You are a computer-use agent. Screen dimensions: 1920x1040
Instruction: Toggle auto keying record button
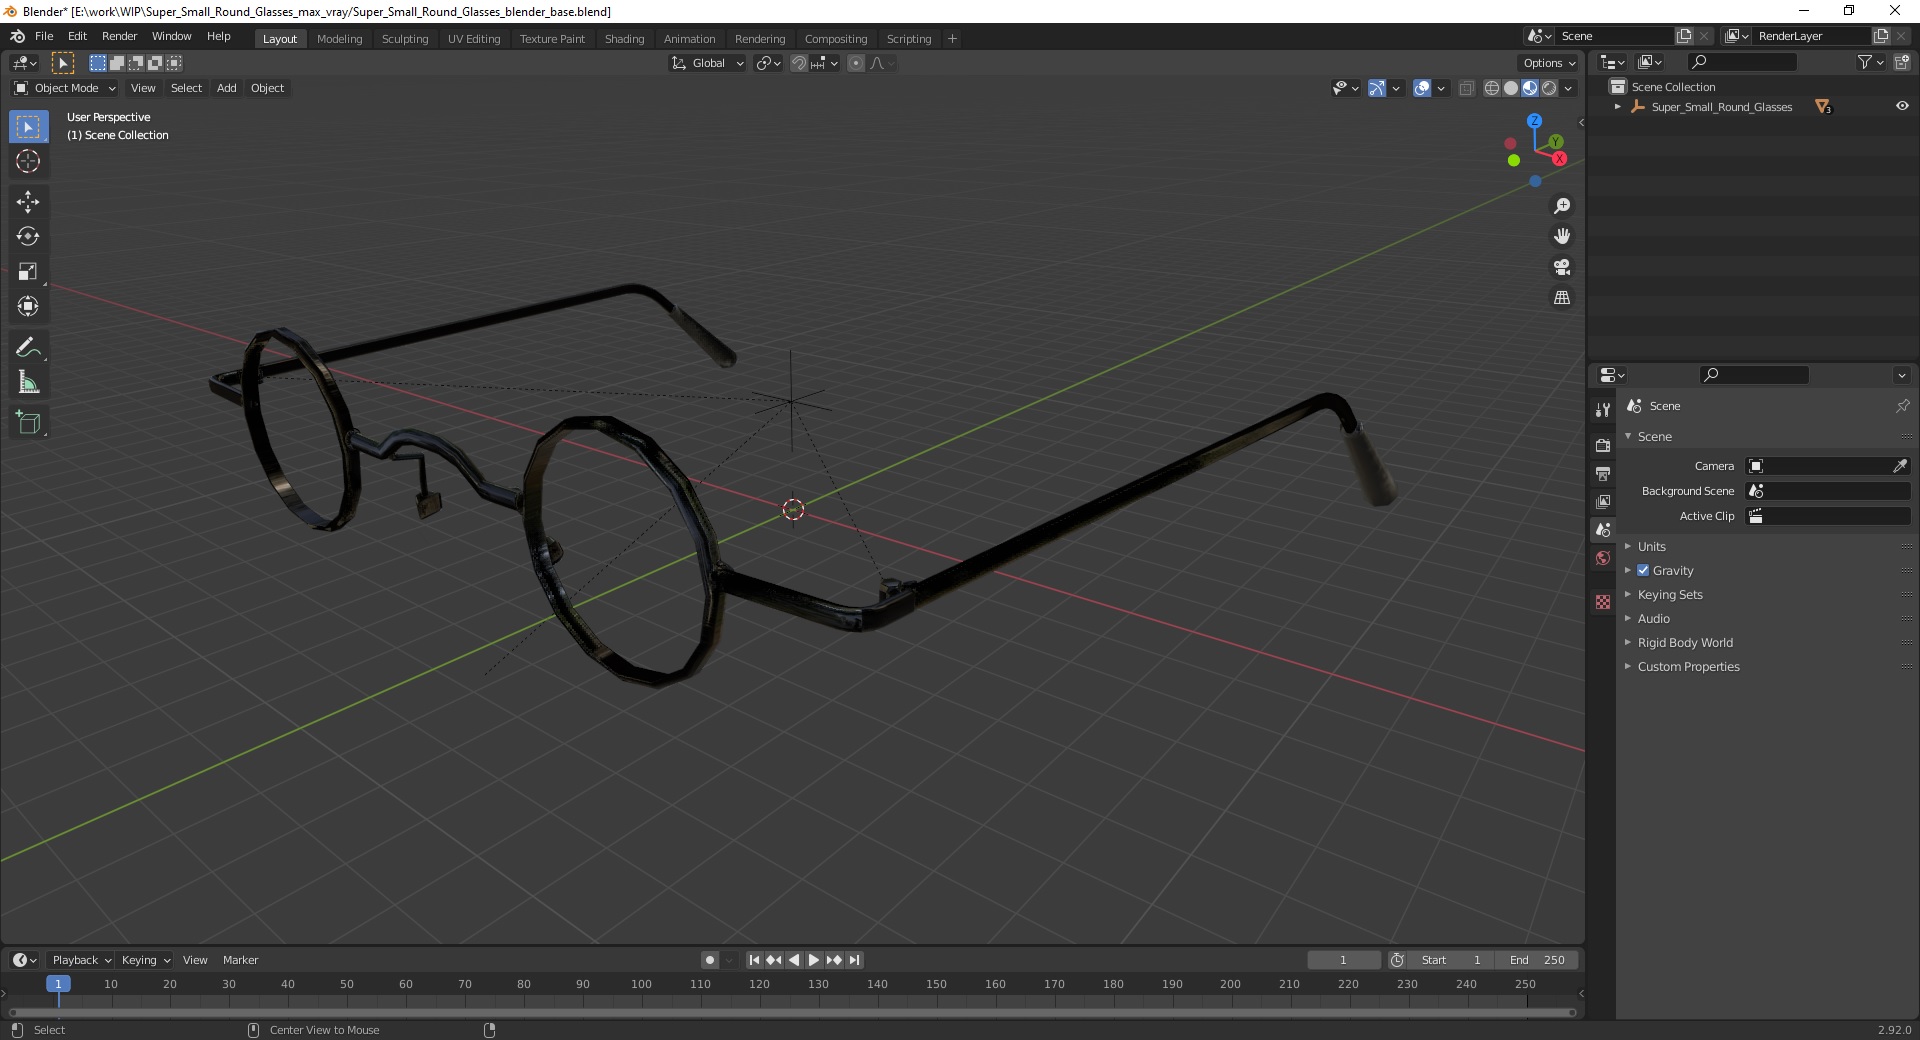(x=710, y=960)
